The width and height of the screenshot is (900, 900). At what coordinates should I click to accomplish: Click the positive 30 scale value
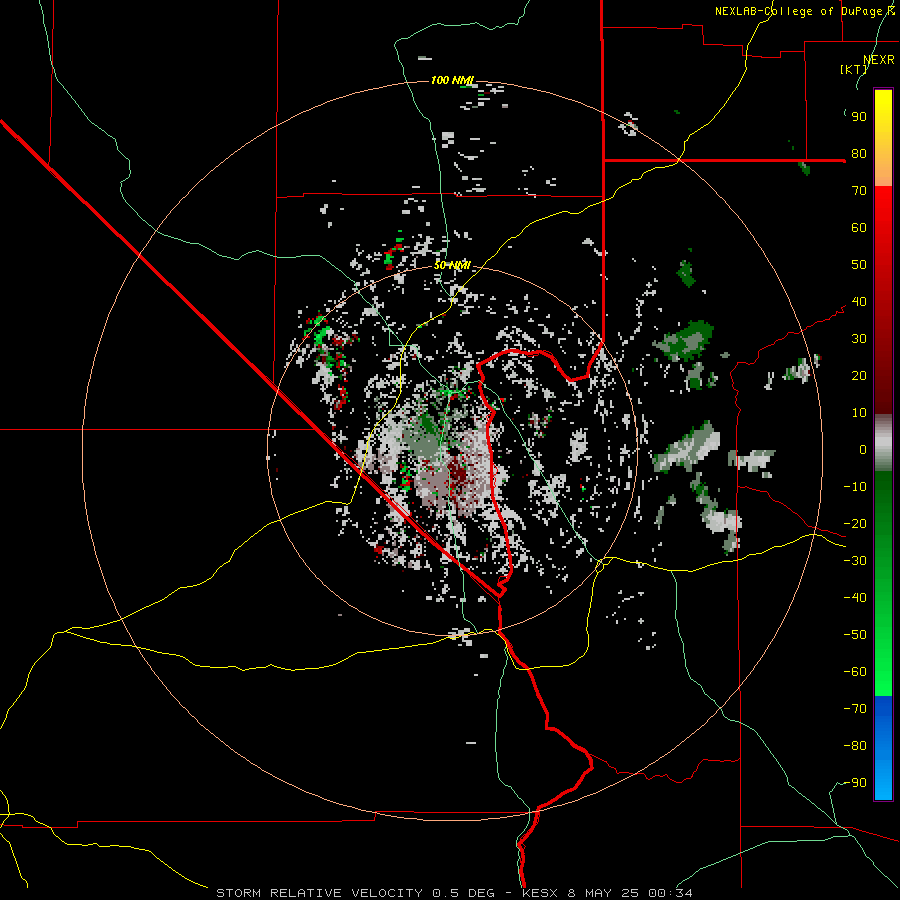[x=859, y=339]
